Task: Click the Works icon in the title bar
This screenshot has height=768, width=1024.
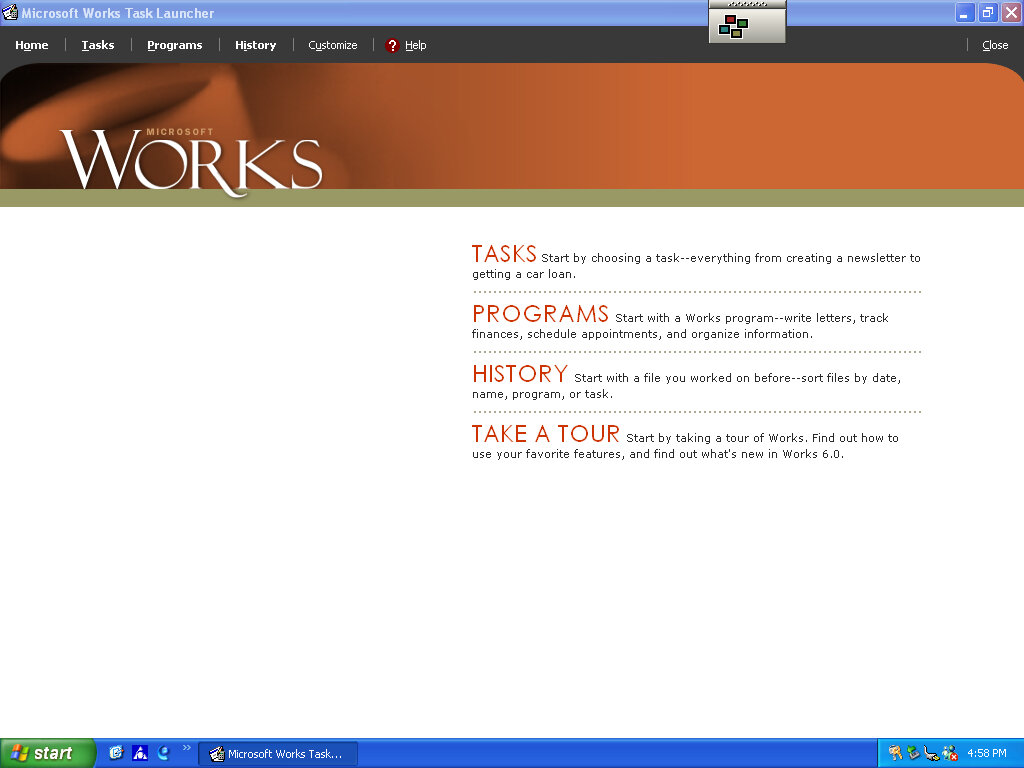Action: click(x=10, y=13)
